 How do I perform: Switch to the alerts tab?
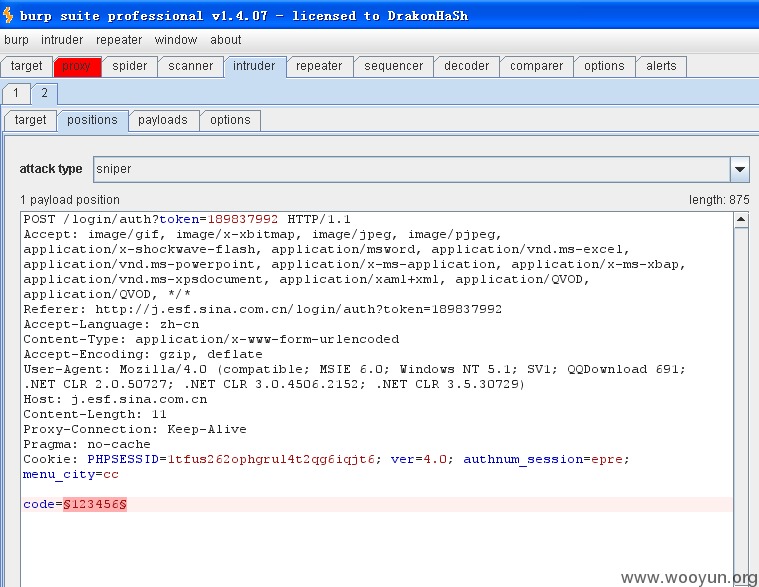pyautogui.click(x=661, y=66)
